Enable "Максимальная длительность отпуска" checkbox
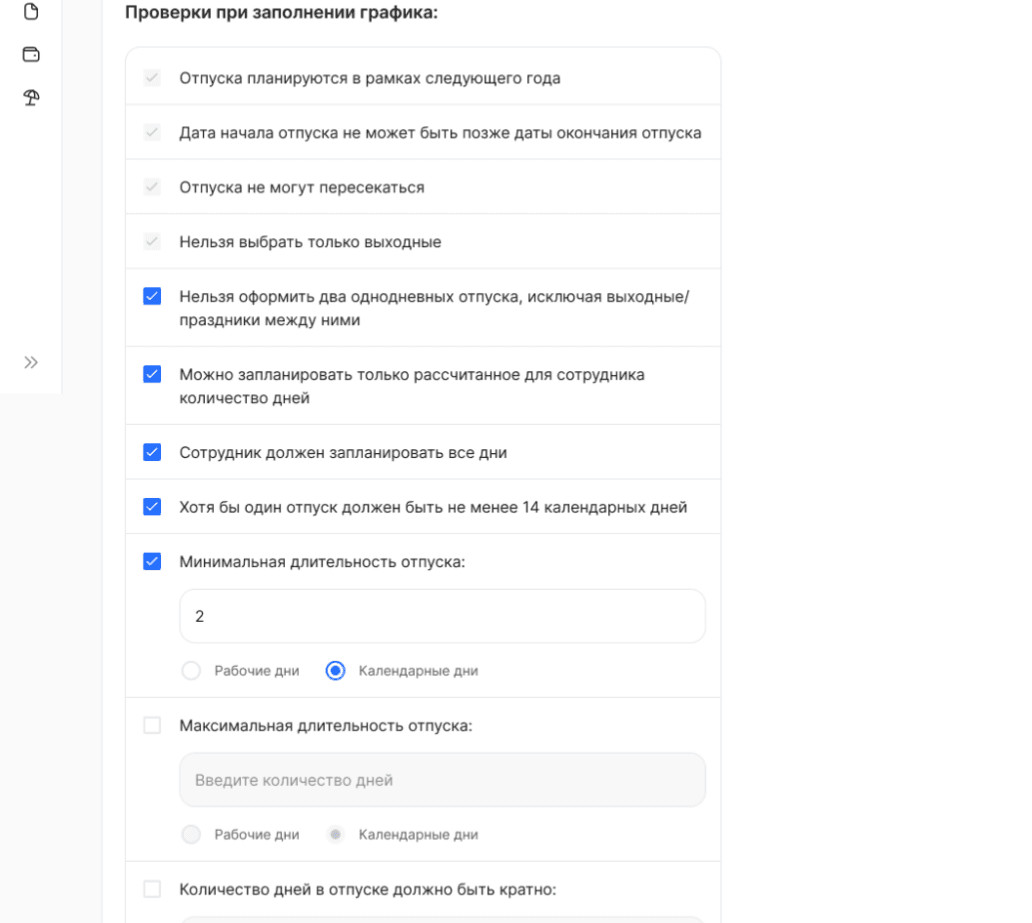1032x923 pixels. pos(152,725)
